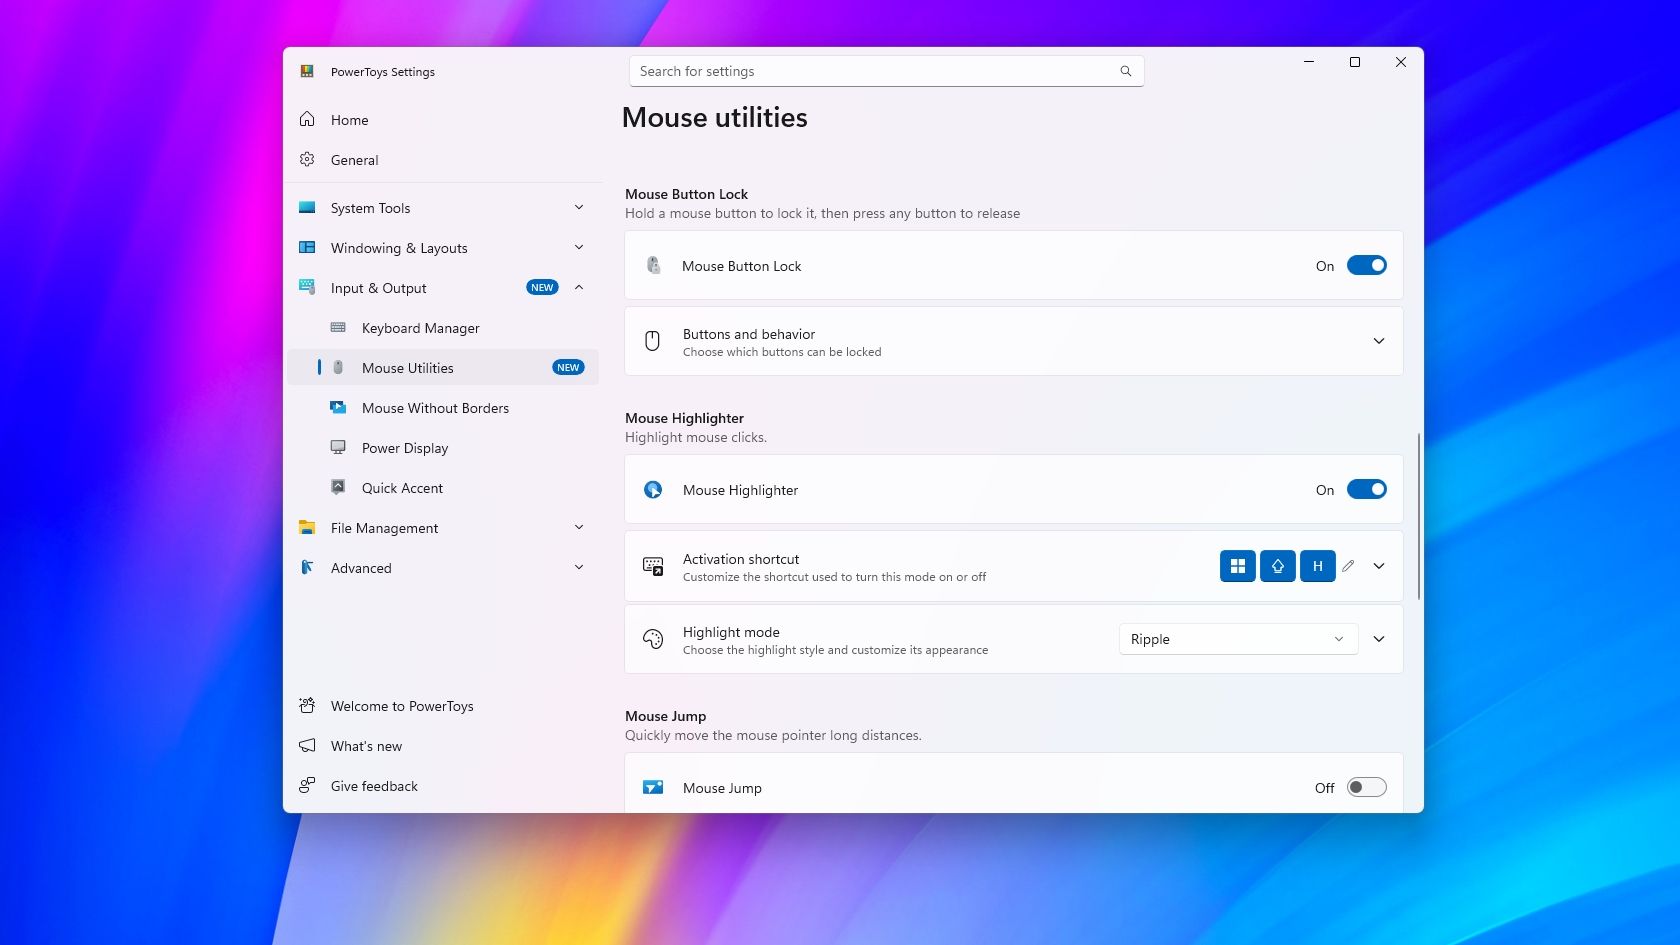Click the Advanced category icon
This screenshot has width=1680, height=945.
pos(307,567)
